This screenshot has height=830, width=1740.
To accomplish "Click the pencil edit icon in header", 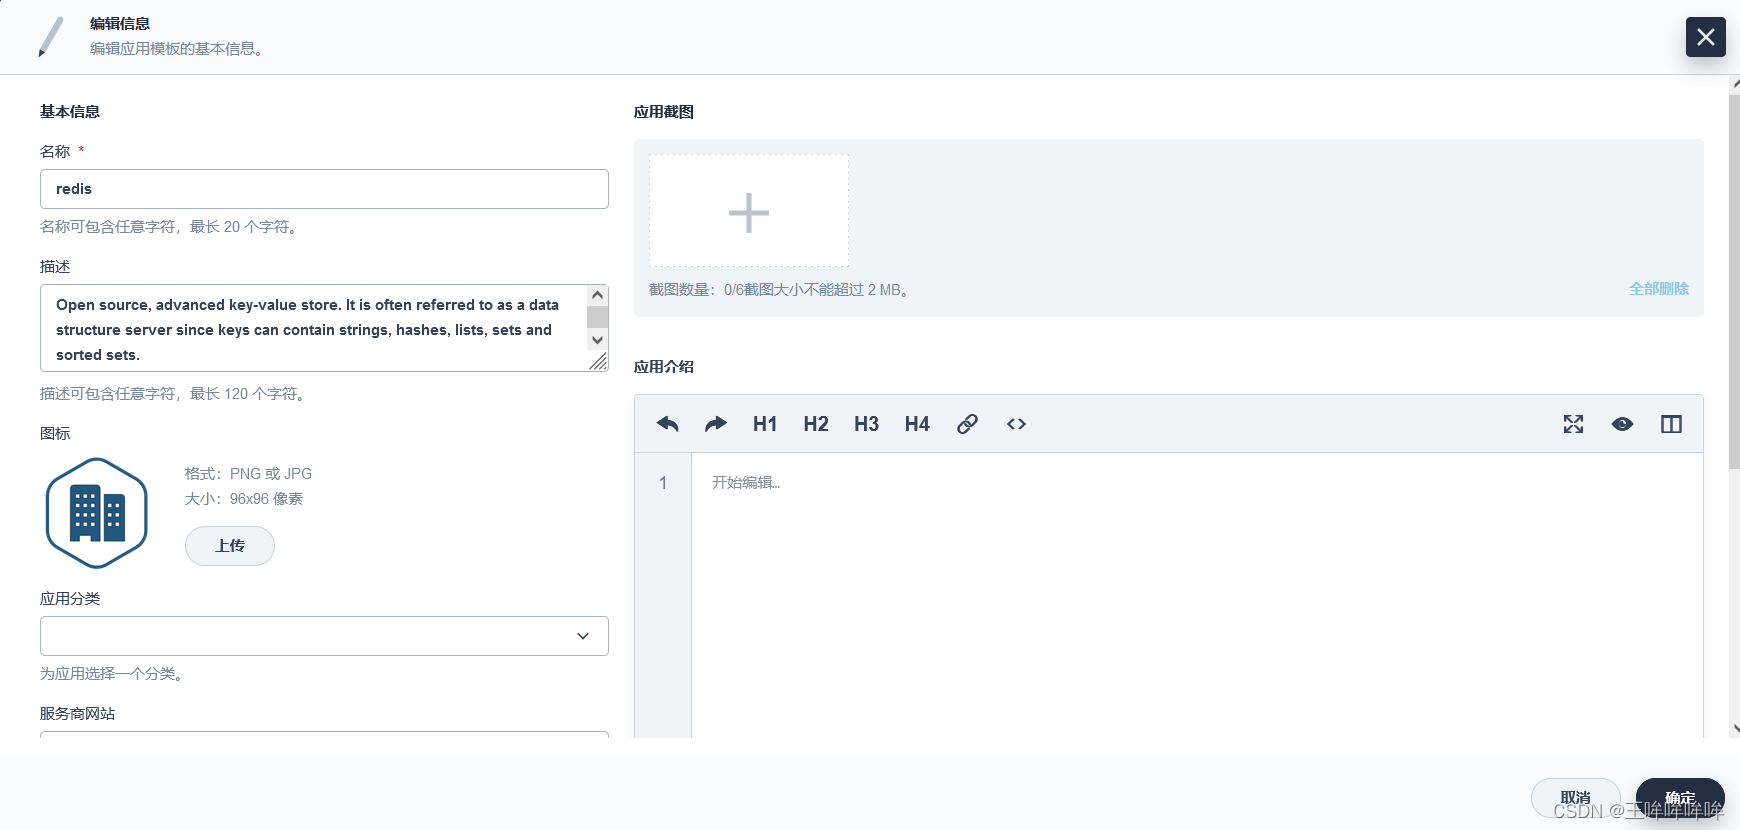I will pyautogui.click(x=50, y=37).
